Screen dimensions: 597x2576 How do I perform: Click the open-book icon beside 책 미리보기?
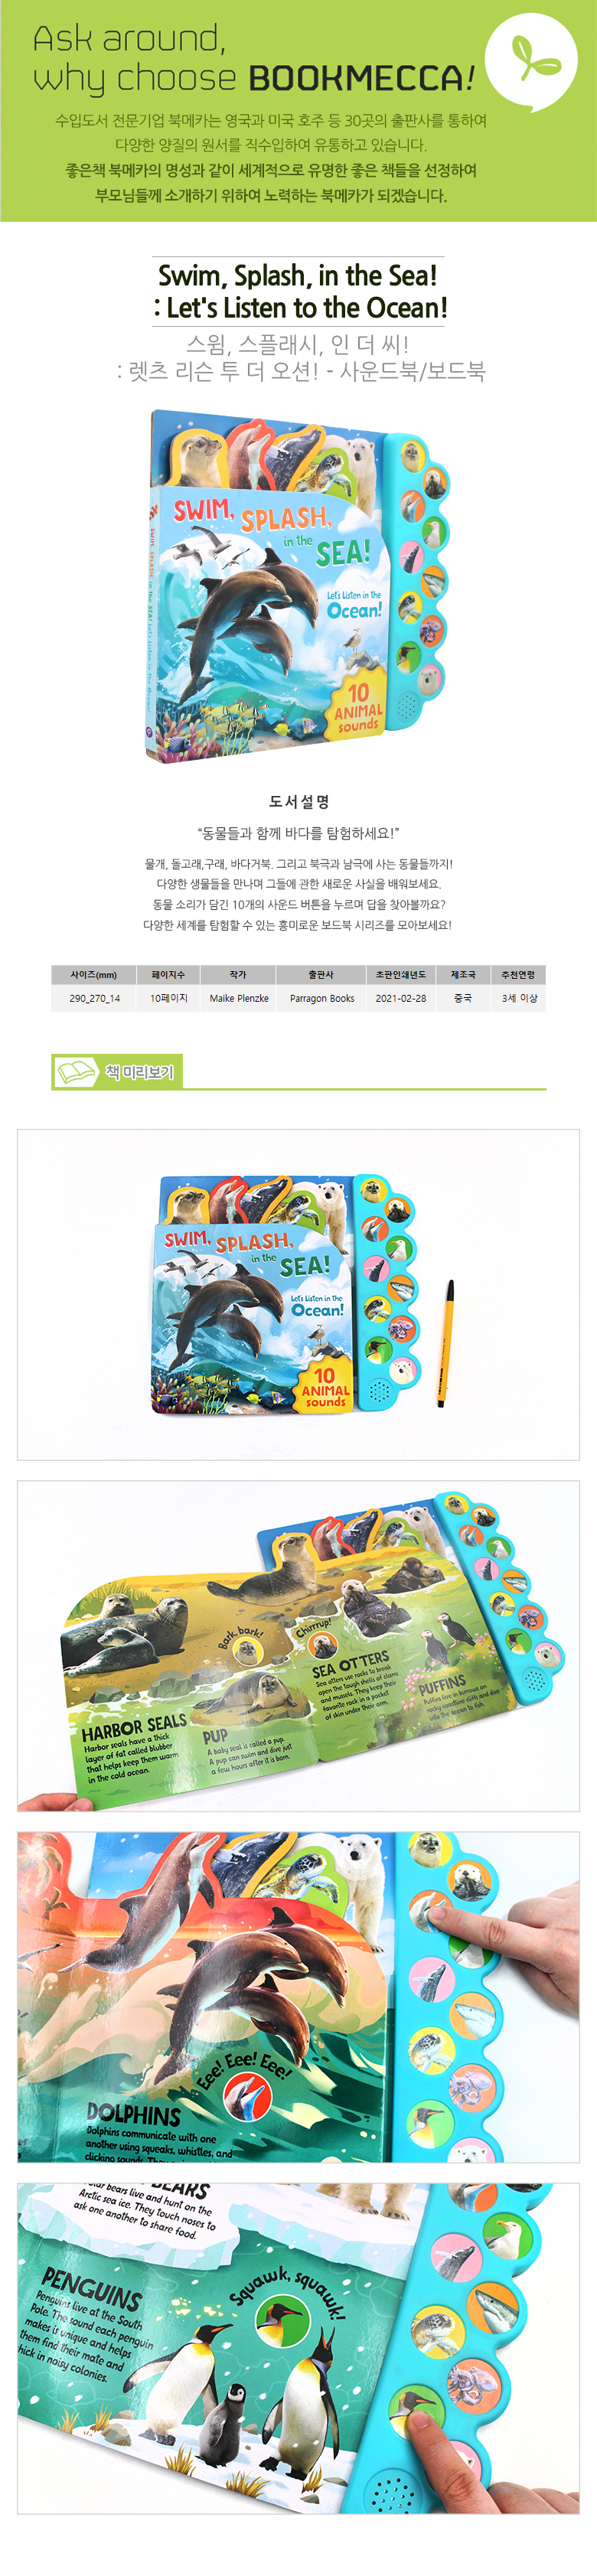(76, 1072)
